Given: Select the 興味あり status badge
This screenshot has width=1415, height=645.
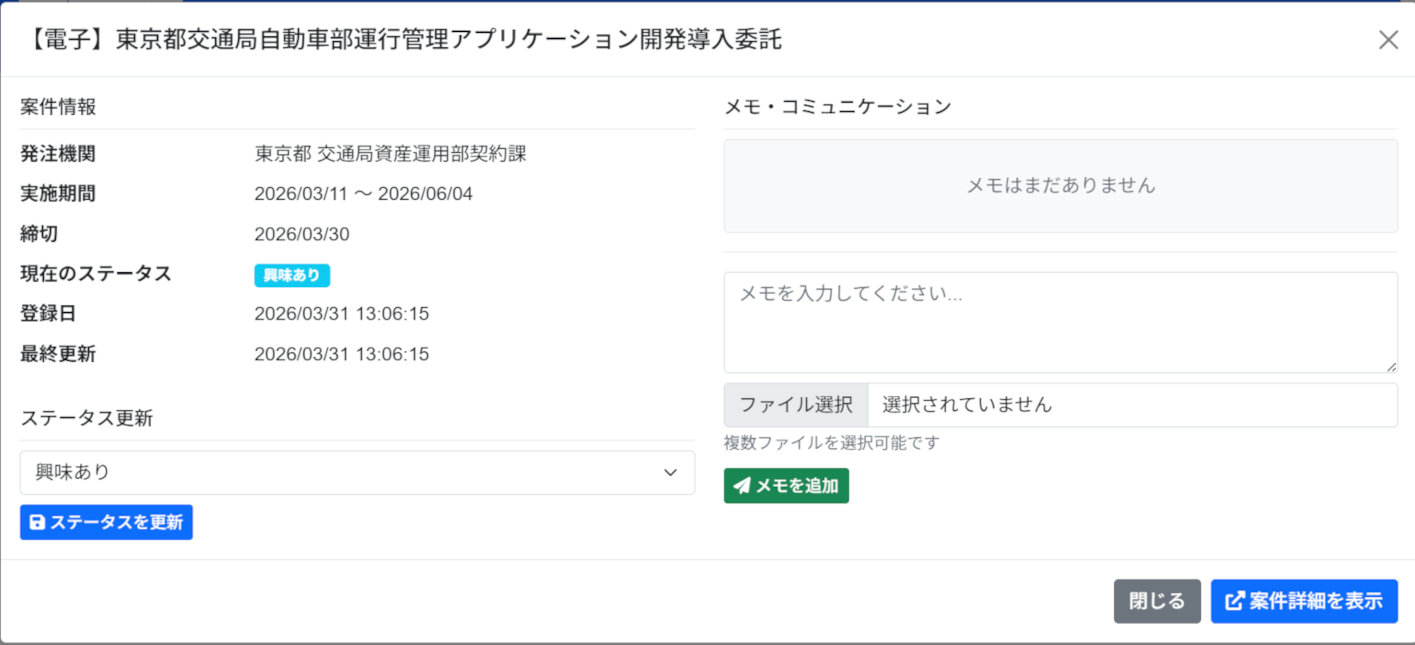Looking at the screenshot, I should [291, 275].
